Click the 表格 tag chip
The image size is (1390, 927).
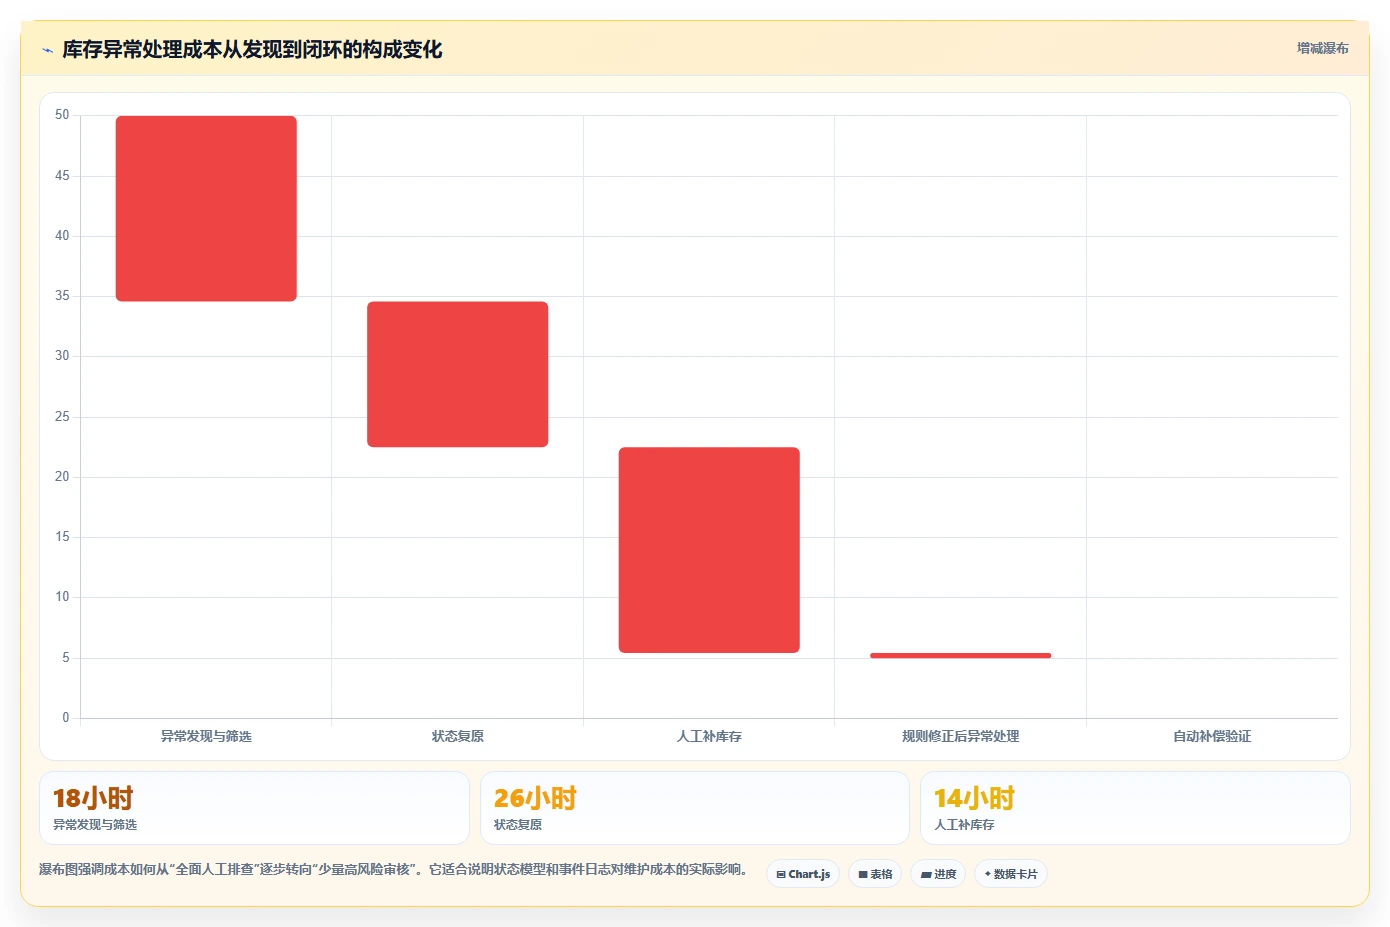pos(875,874)
